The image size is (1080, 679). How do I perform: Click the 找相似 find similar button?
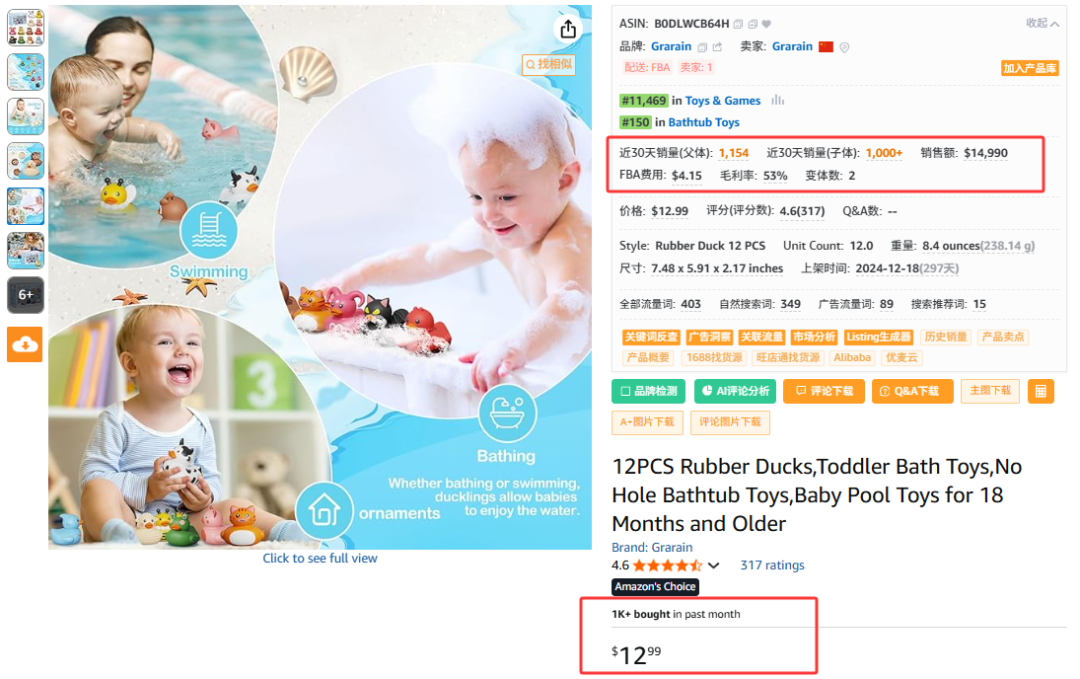(x=549, y=64)
